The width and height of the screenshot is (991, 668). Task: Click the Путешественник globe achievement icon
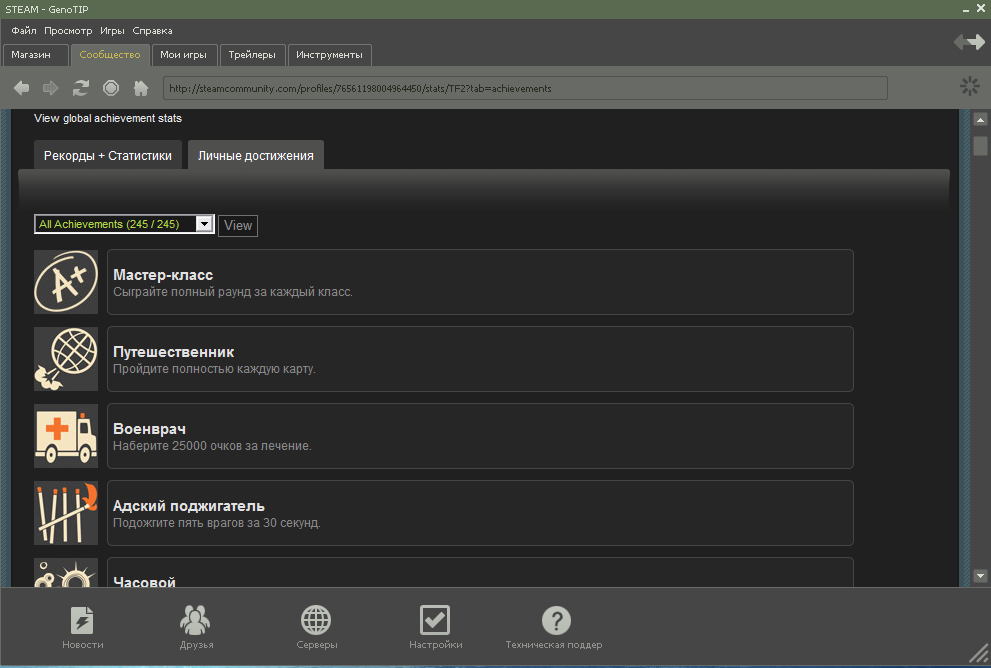66,359
